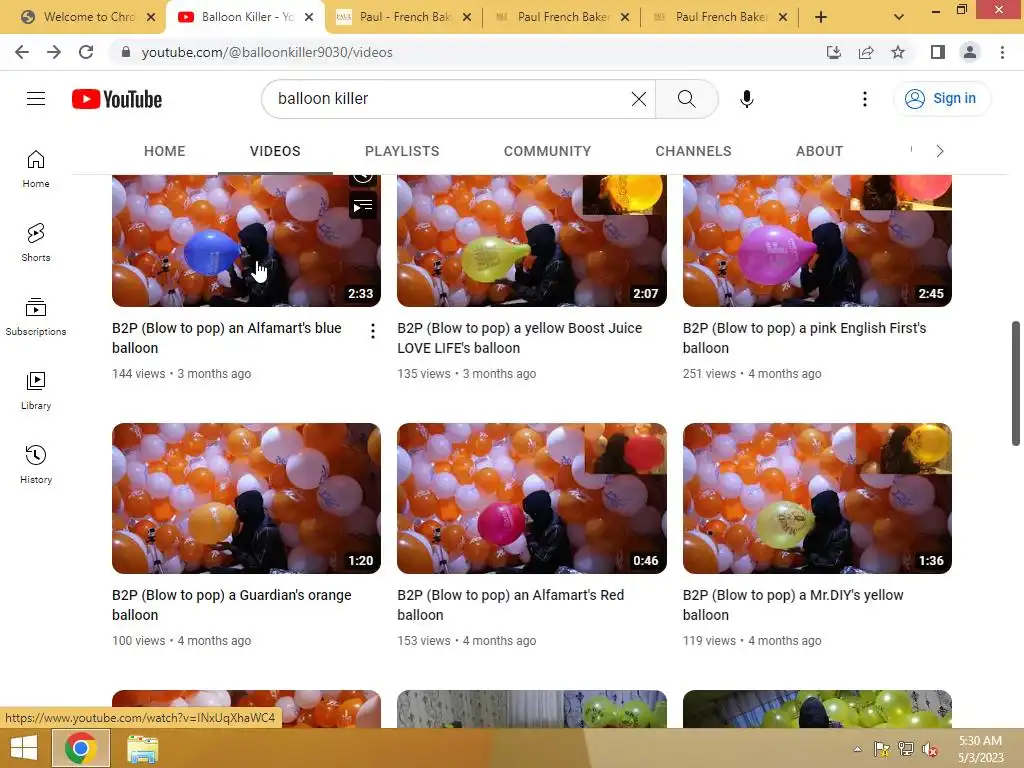This screenshot has width=1024, height=768.
Task: Open "an Alfamart's Red balloon" title link
Action: click(511, 605)
